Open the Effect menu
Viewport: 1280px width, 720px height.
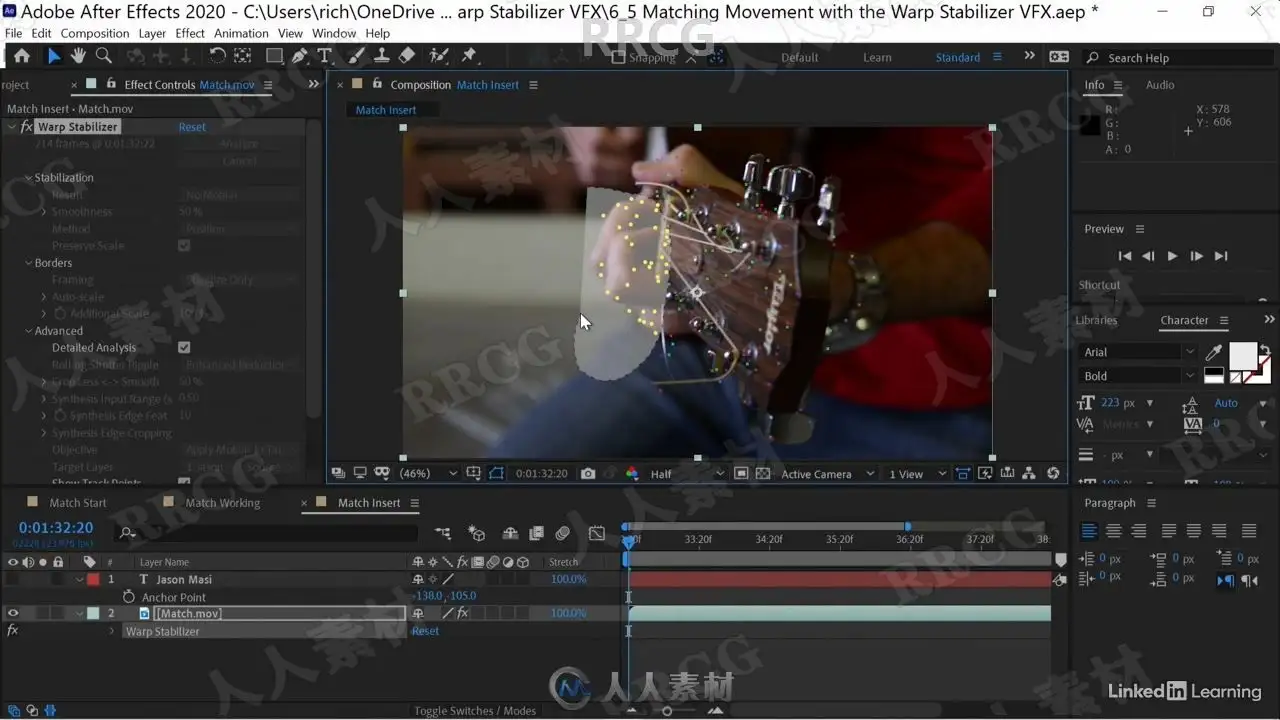[190, 33]
